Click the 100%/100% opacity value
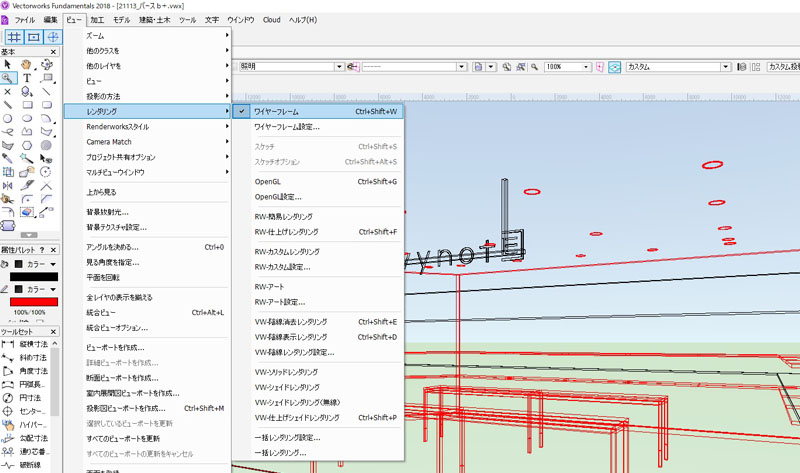This screenshot has width=800, height=473. (29, 312)
